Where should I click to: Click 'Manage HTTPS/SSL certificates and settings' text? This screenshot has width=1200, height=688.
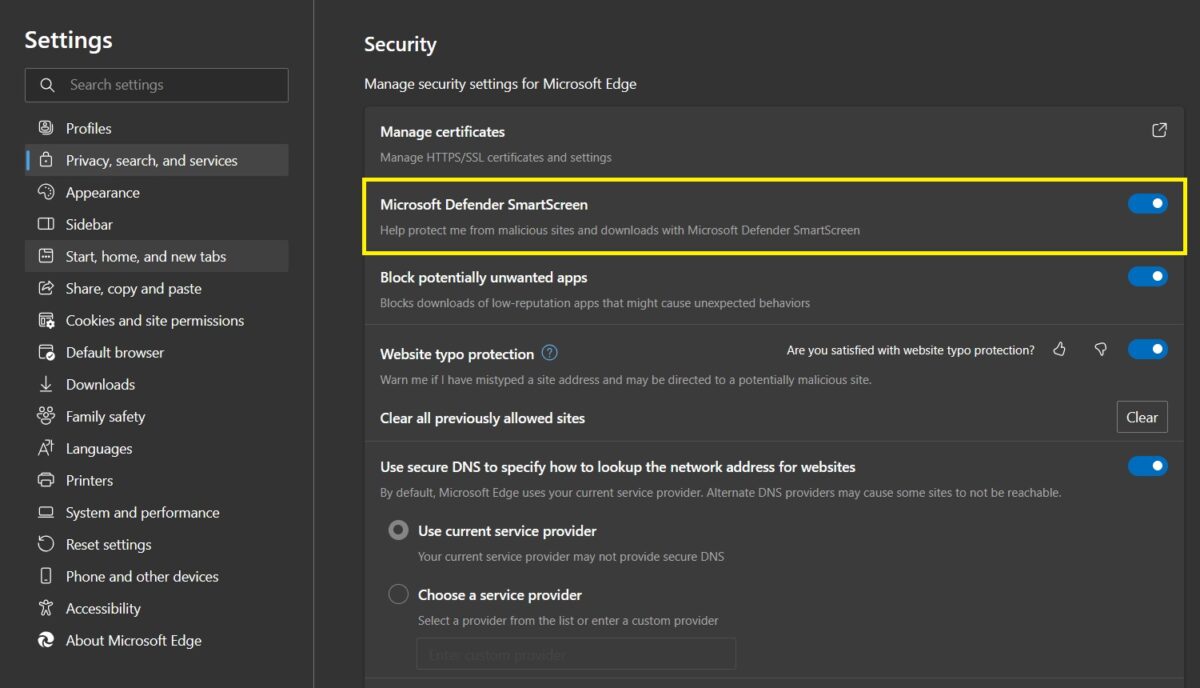coord(496,157)
